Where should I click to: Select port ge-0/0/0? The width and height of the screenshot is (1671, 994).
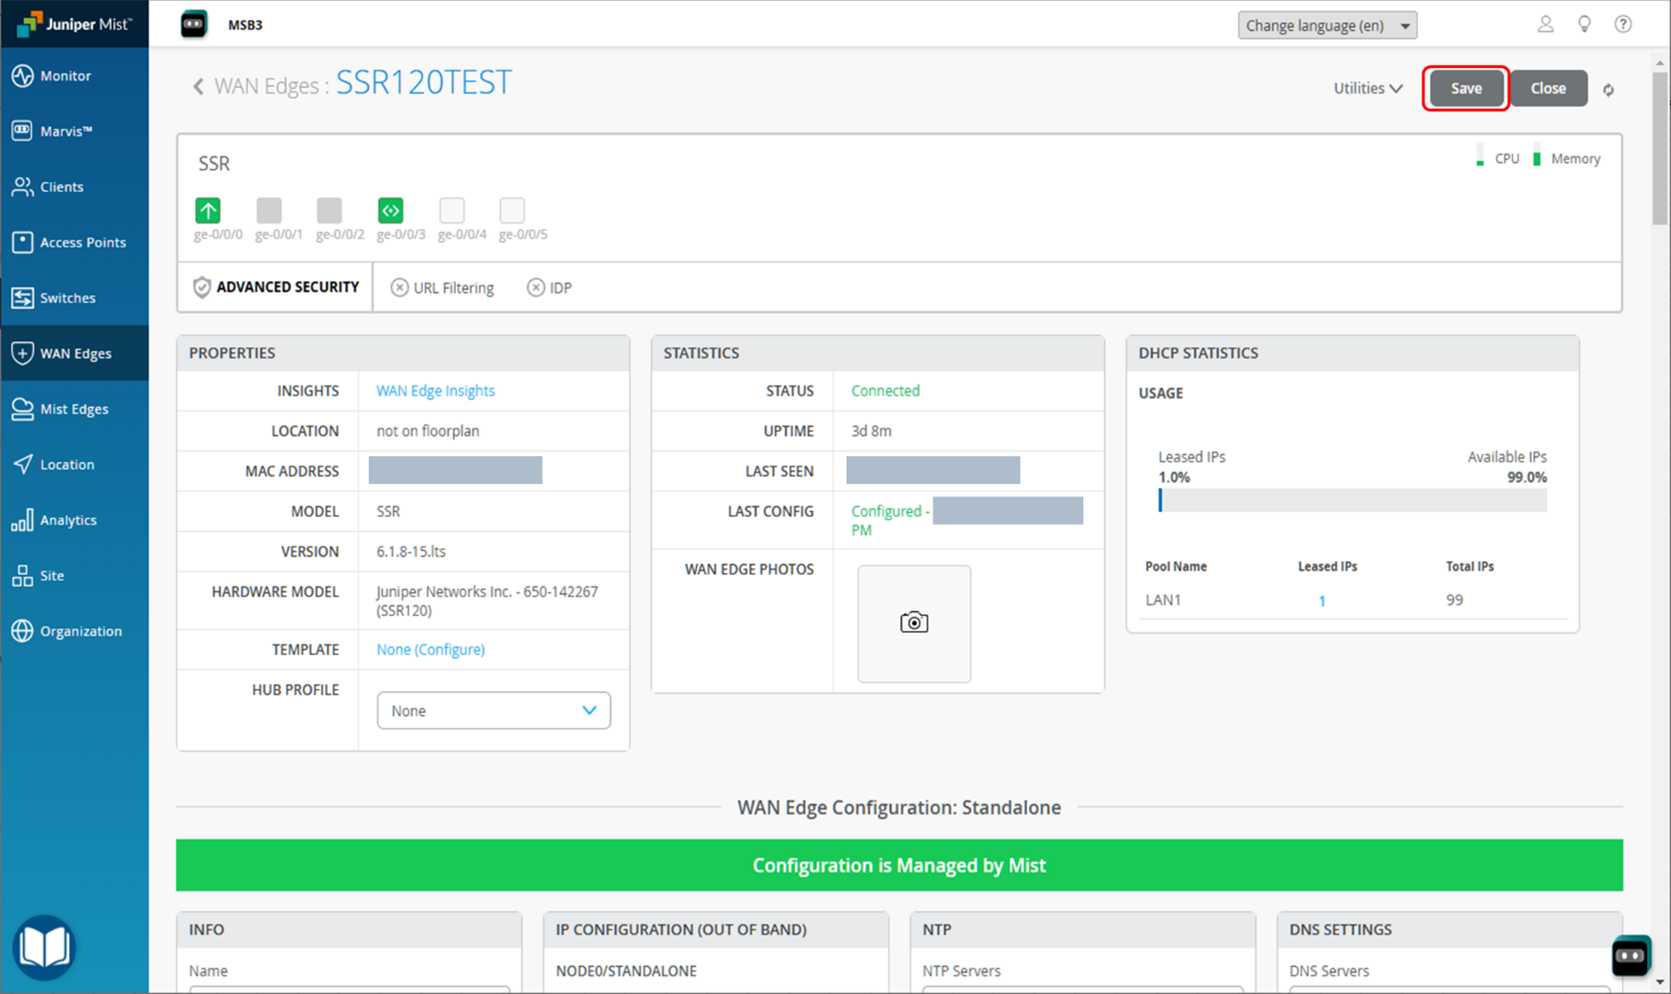(208, 210)
